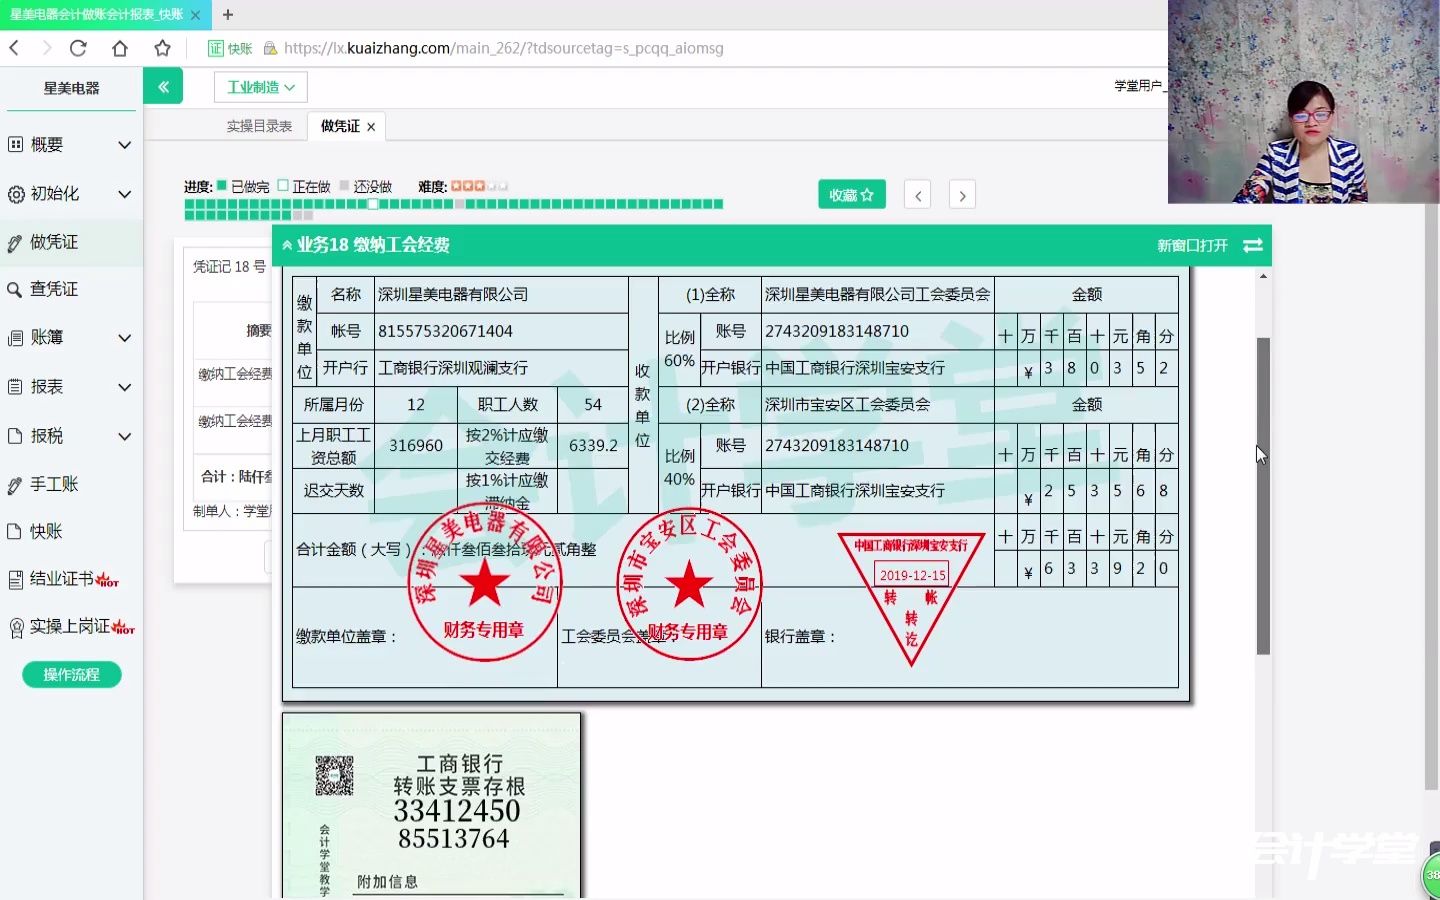
Task: Click the 收藏 favorite button
Action: (x=852, y=195)
